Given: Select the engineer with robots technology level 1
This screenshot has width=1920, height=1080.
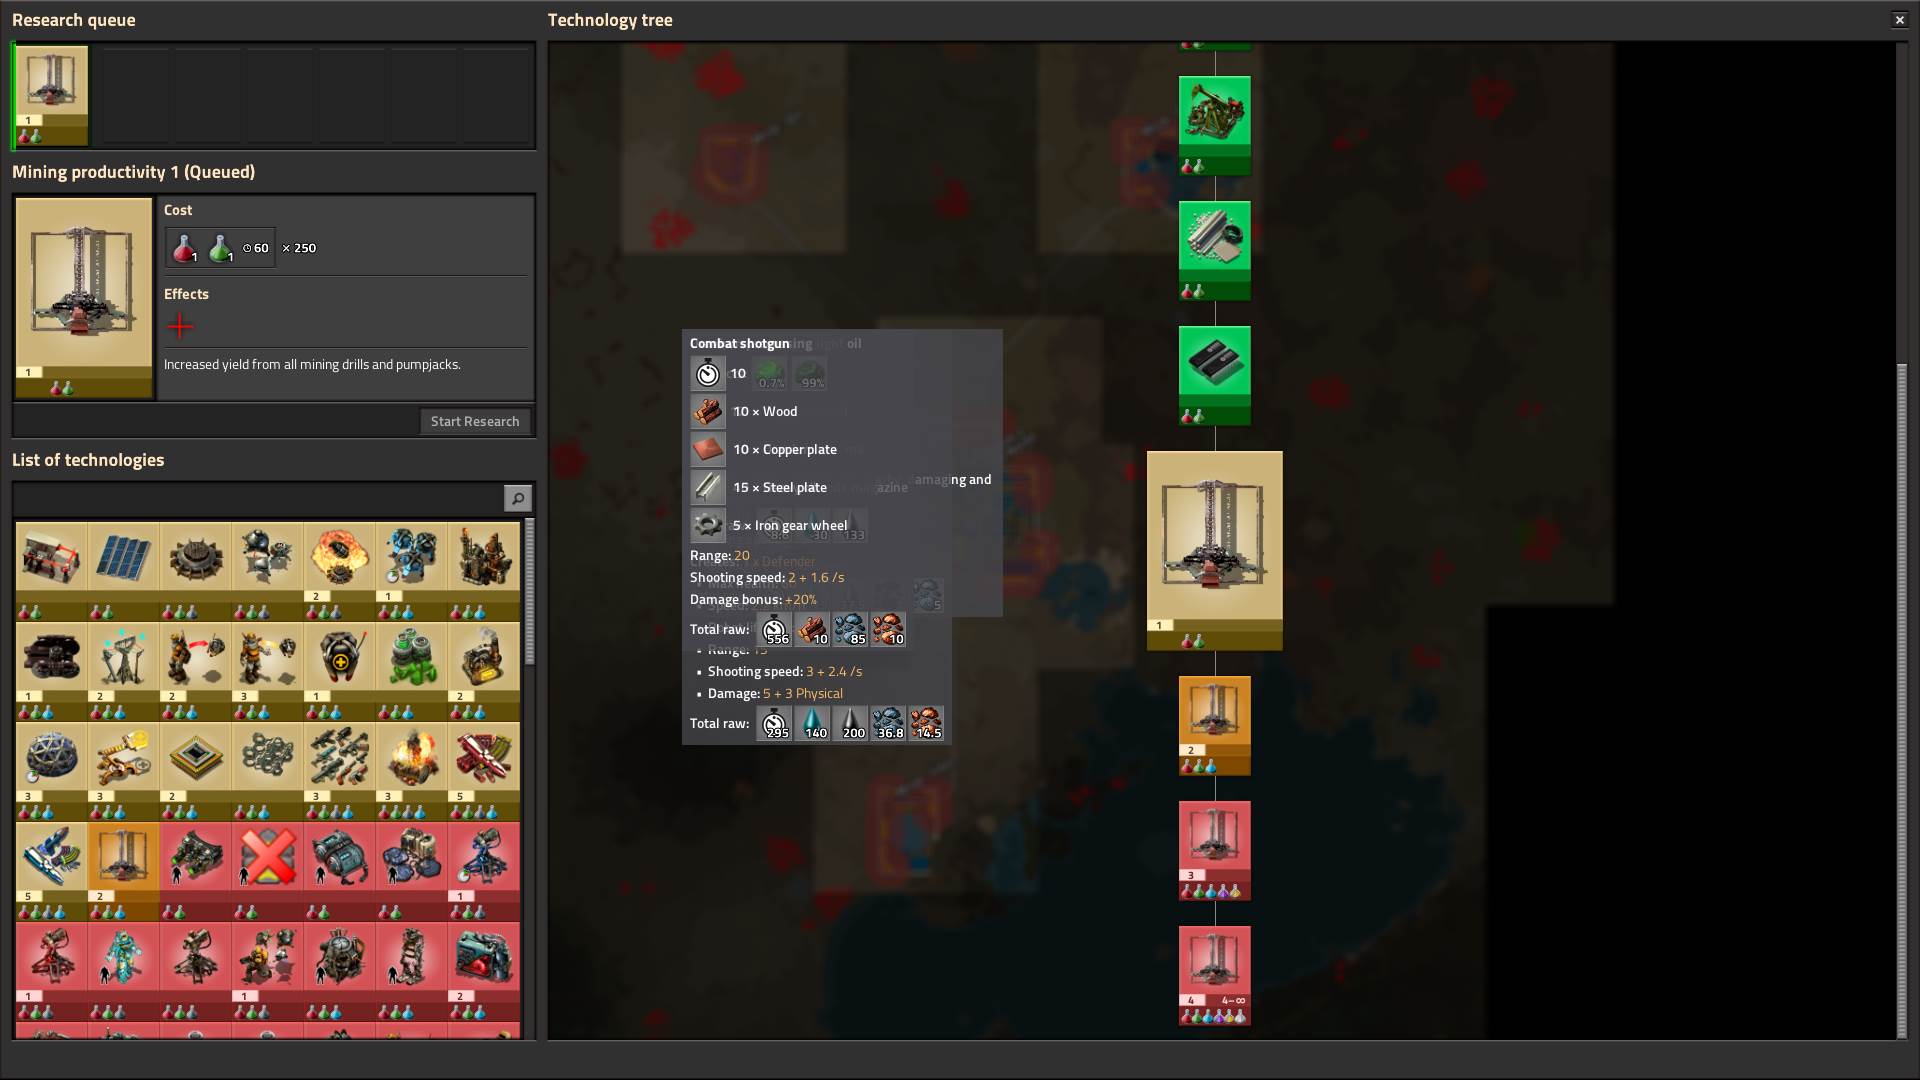Looking at the screenshot, I should [268, 970].
